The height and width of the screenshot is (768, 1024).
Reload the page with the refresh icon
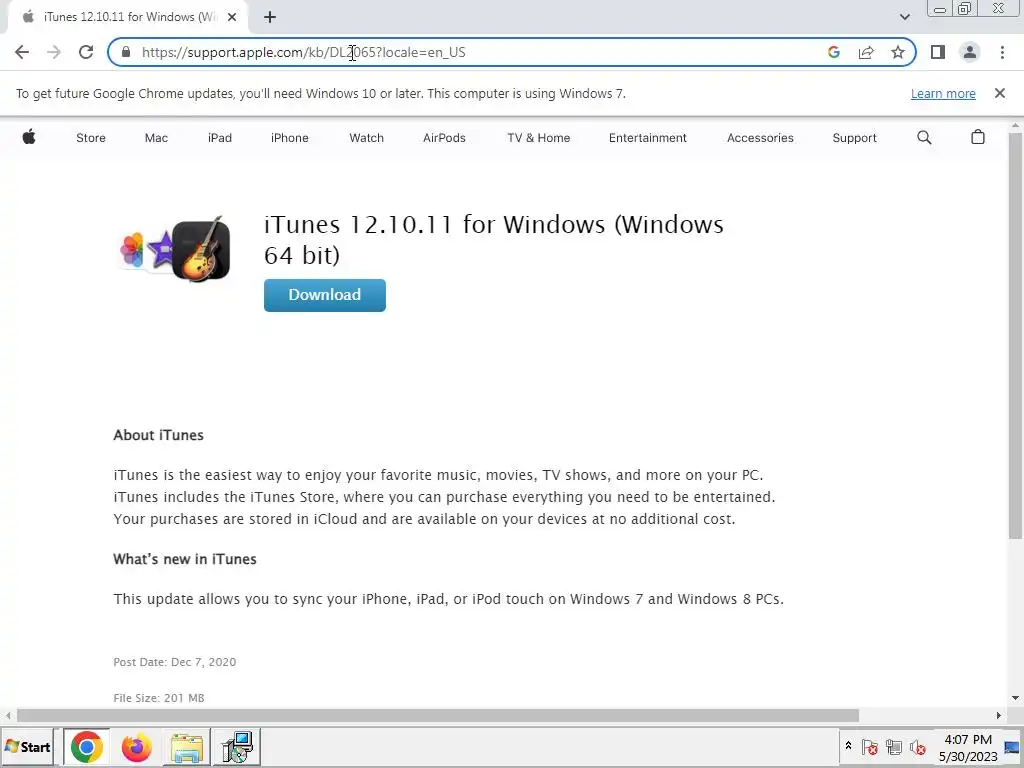[x=86, y=52]
